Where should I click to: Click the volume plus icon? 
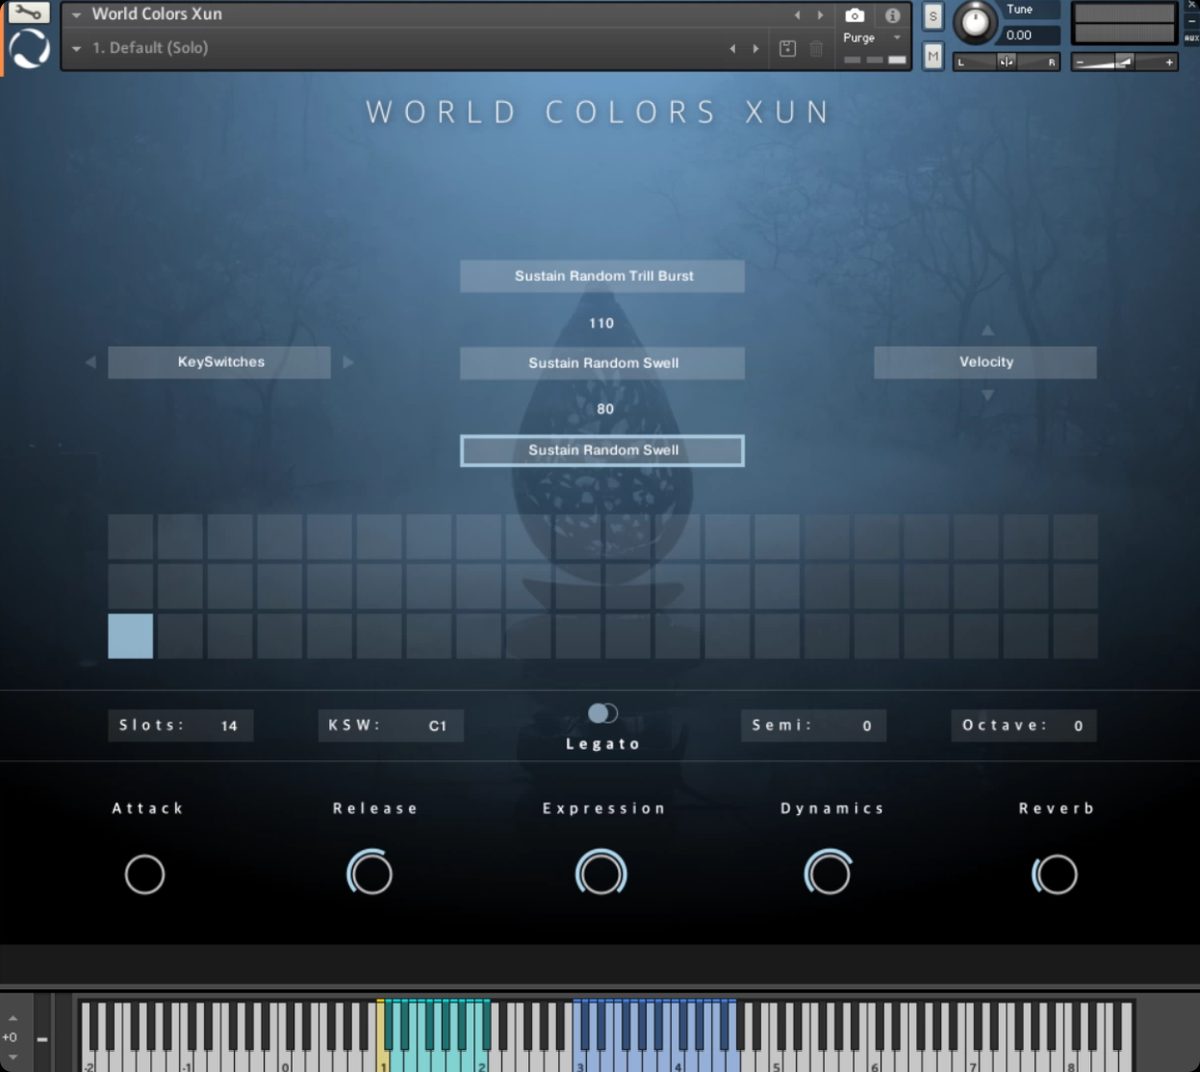1168,62
